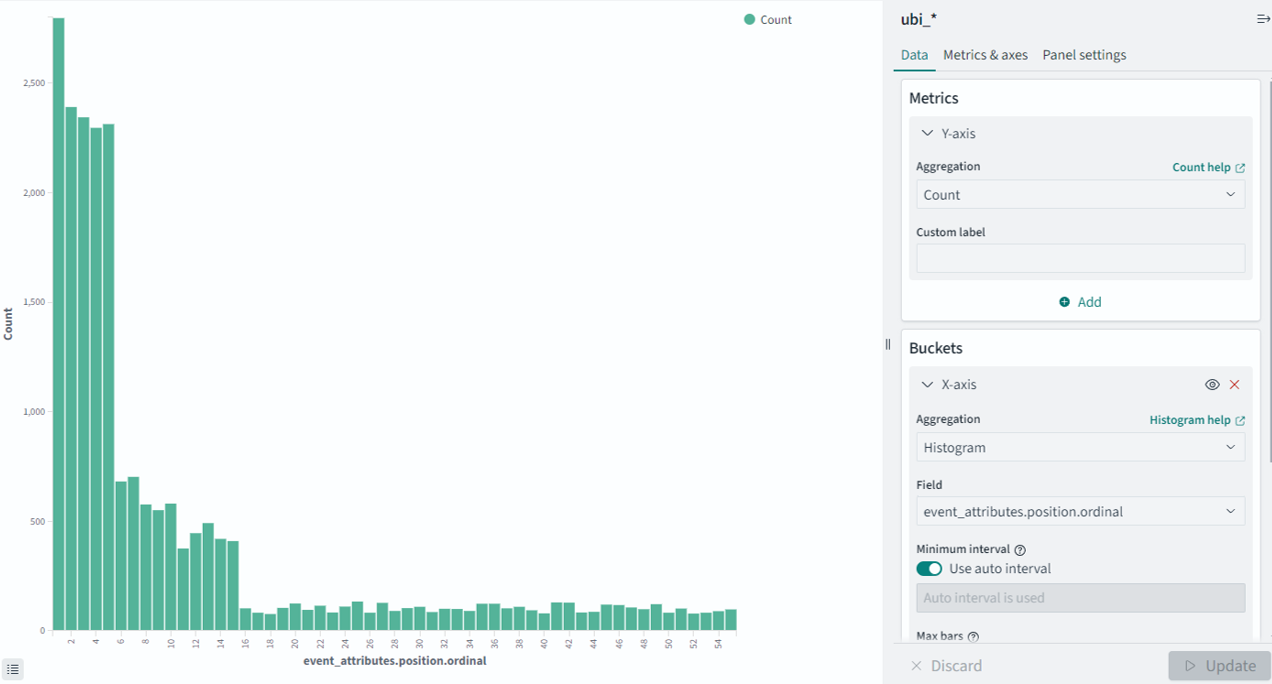Collapse the Y-axis metric section
The width and height of the screenshot is (1272, 684).
927,133
